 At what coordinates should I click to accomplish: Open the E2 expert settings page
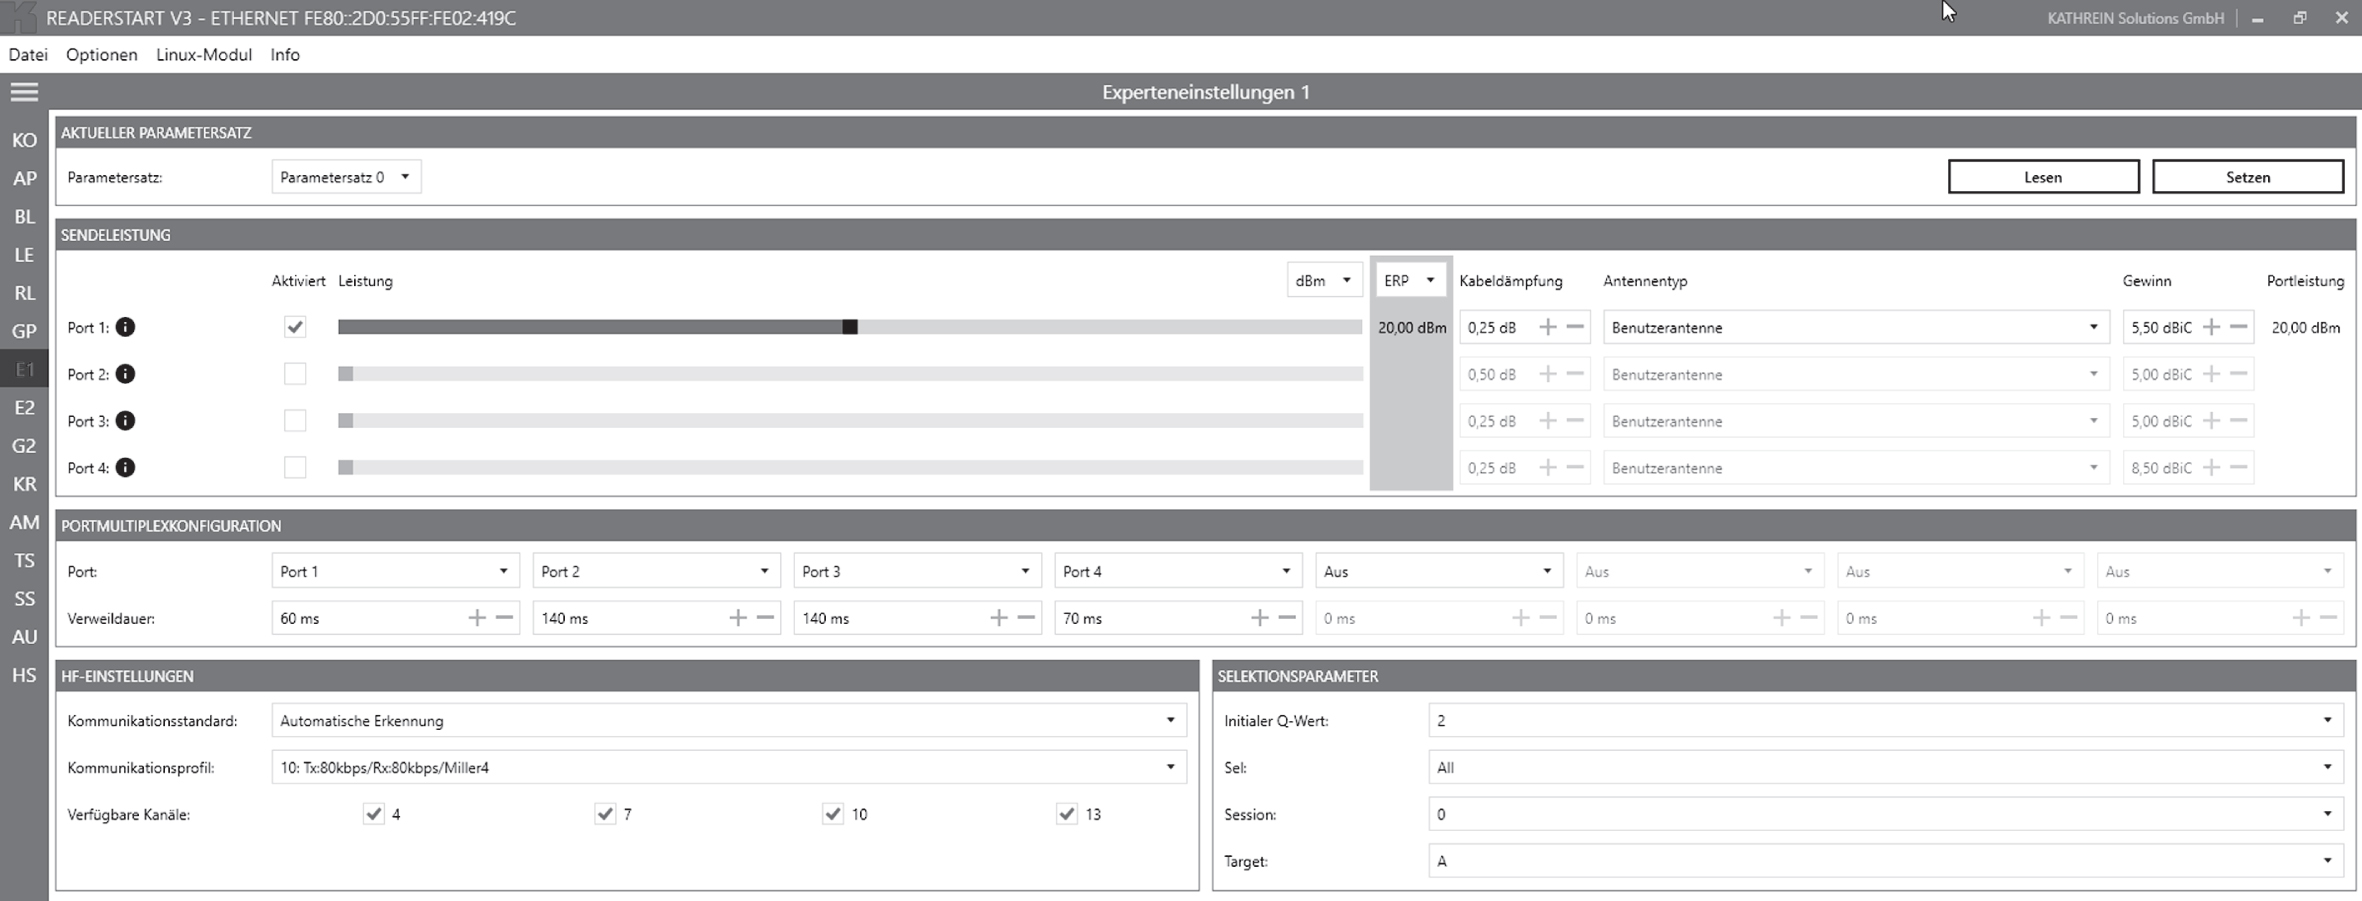(x=24, y=407)
